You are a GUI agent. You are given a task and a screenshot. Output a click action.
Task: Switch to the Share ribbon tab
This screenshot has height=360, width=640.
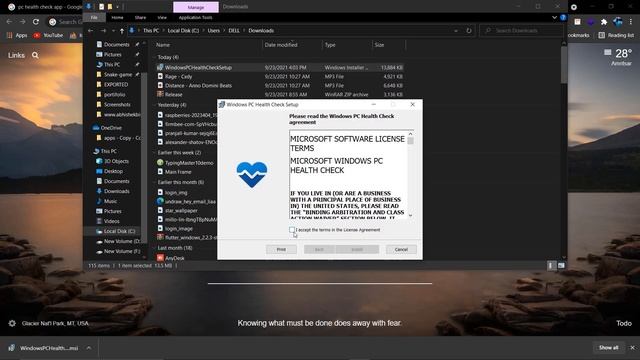click(140, 18)
